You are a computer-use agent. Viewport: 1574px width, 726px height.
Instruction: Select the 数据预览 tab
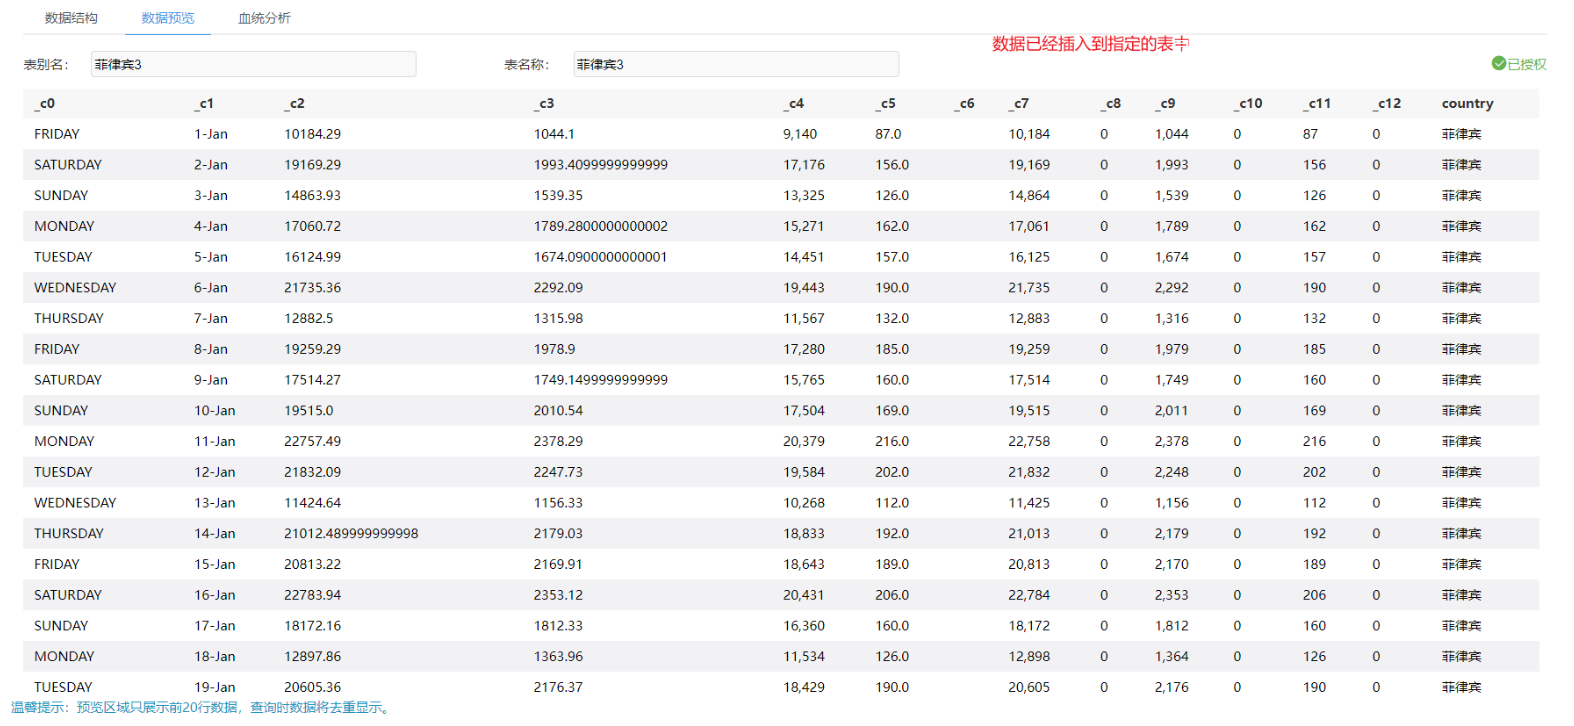[168, 18]
